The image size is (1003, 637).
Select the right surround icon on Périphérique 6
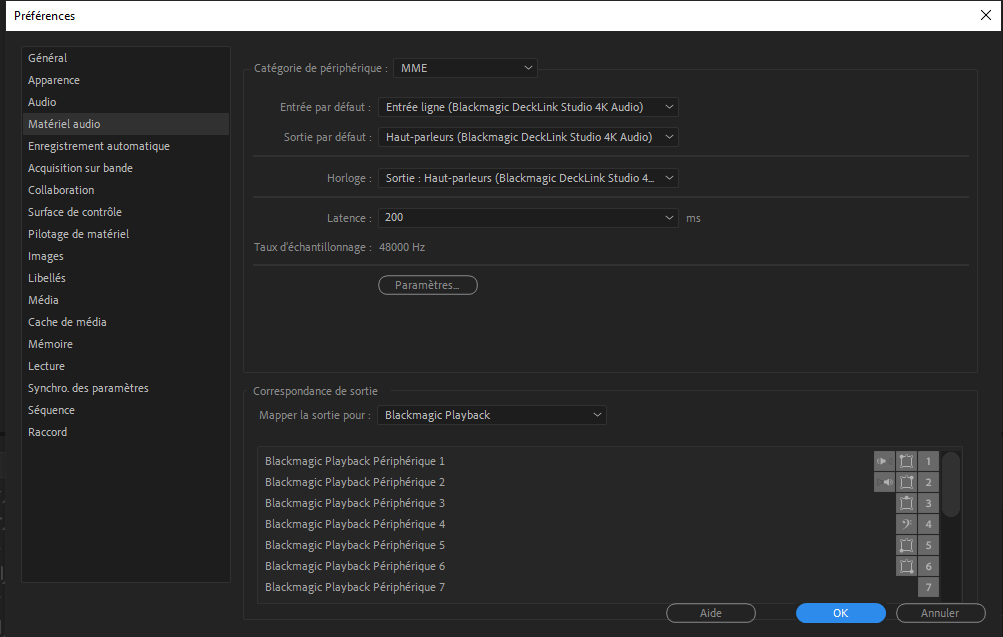(906, 566)
